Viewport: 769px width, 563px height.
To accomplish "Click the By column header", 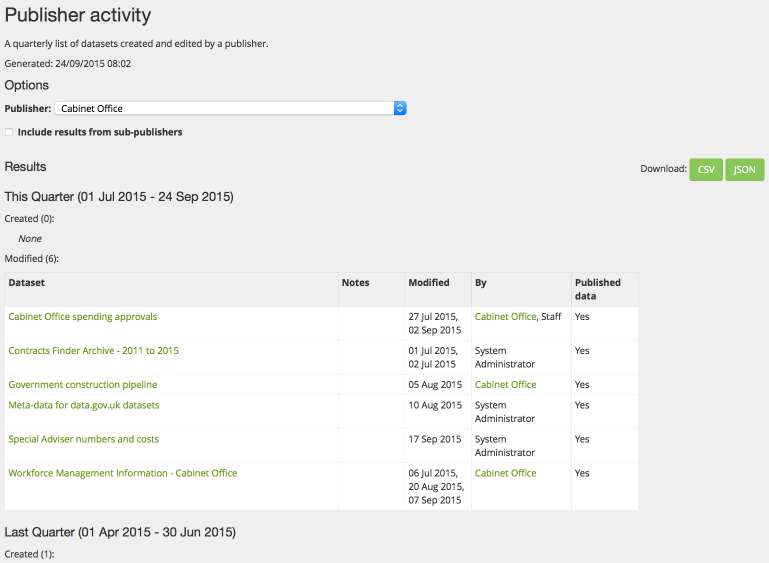I will pos(481,282).
